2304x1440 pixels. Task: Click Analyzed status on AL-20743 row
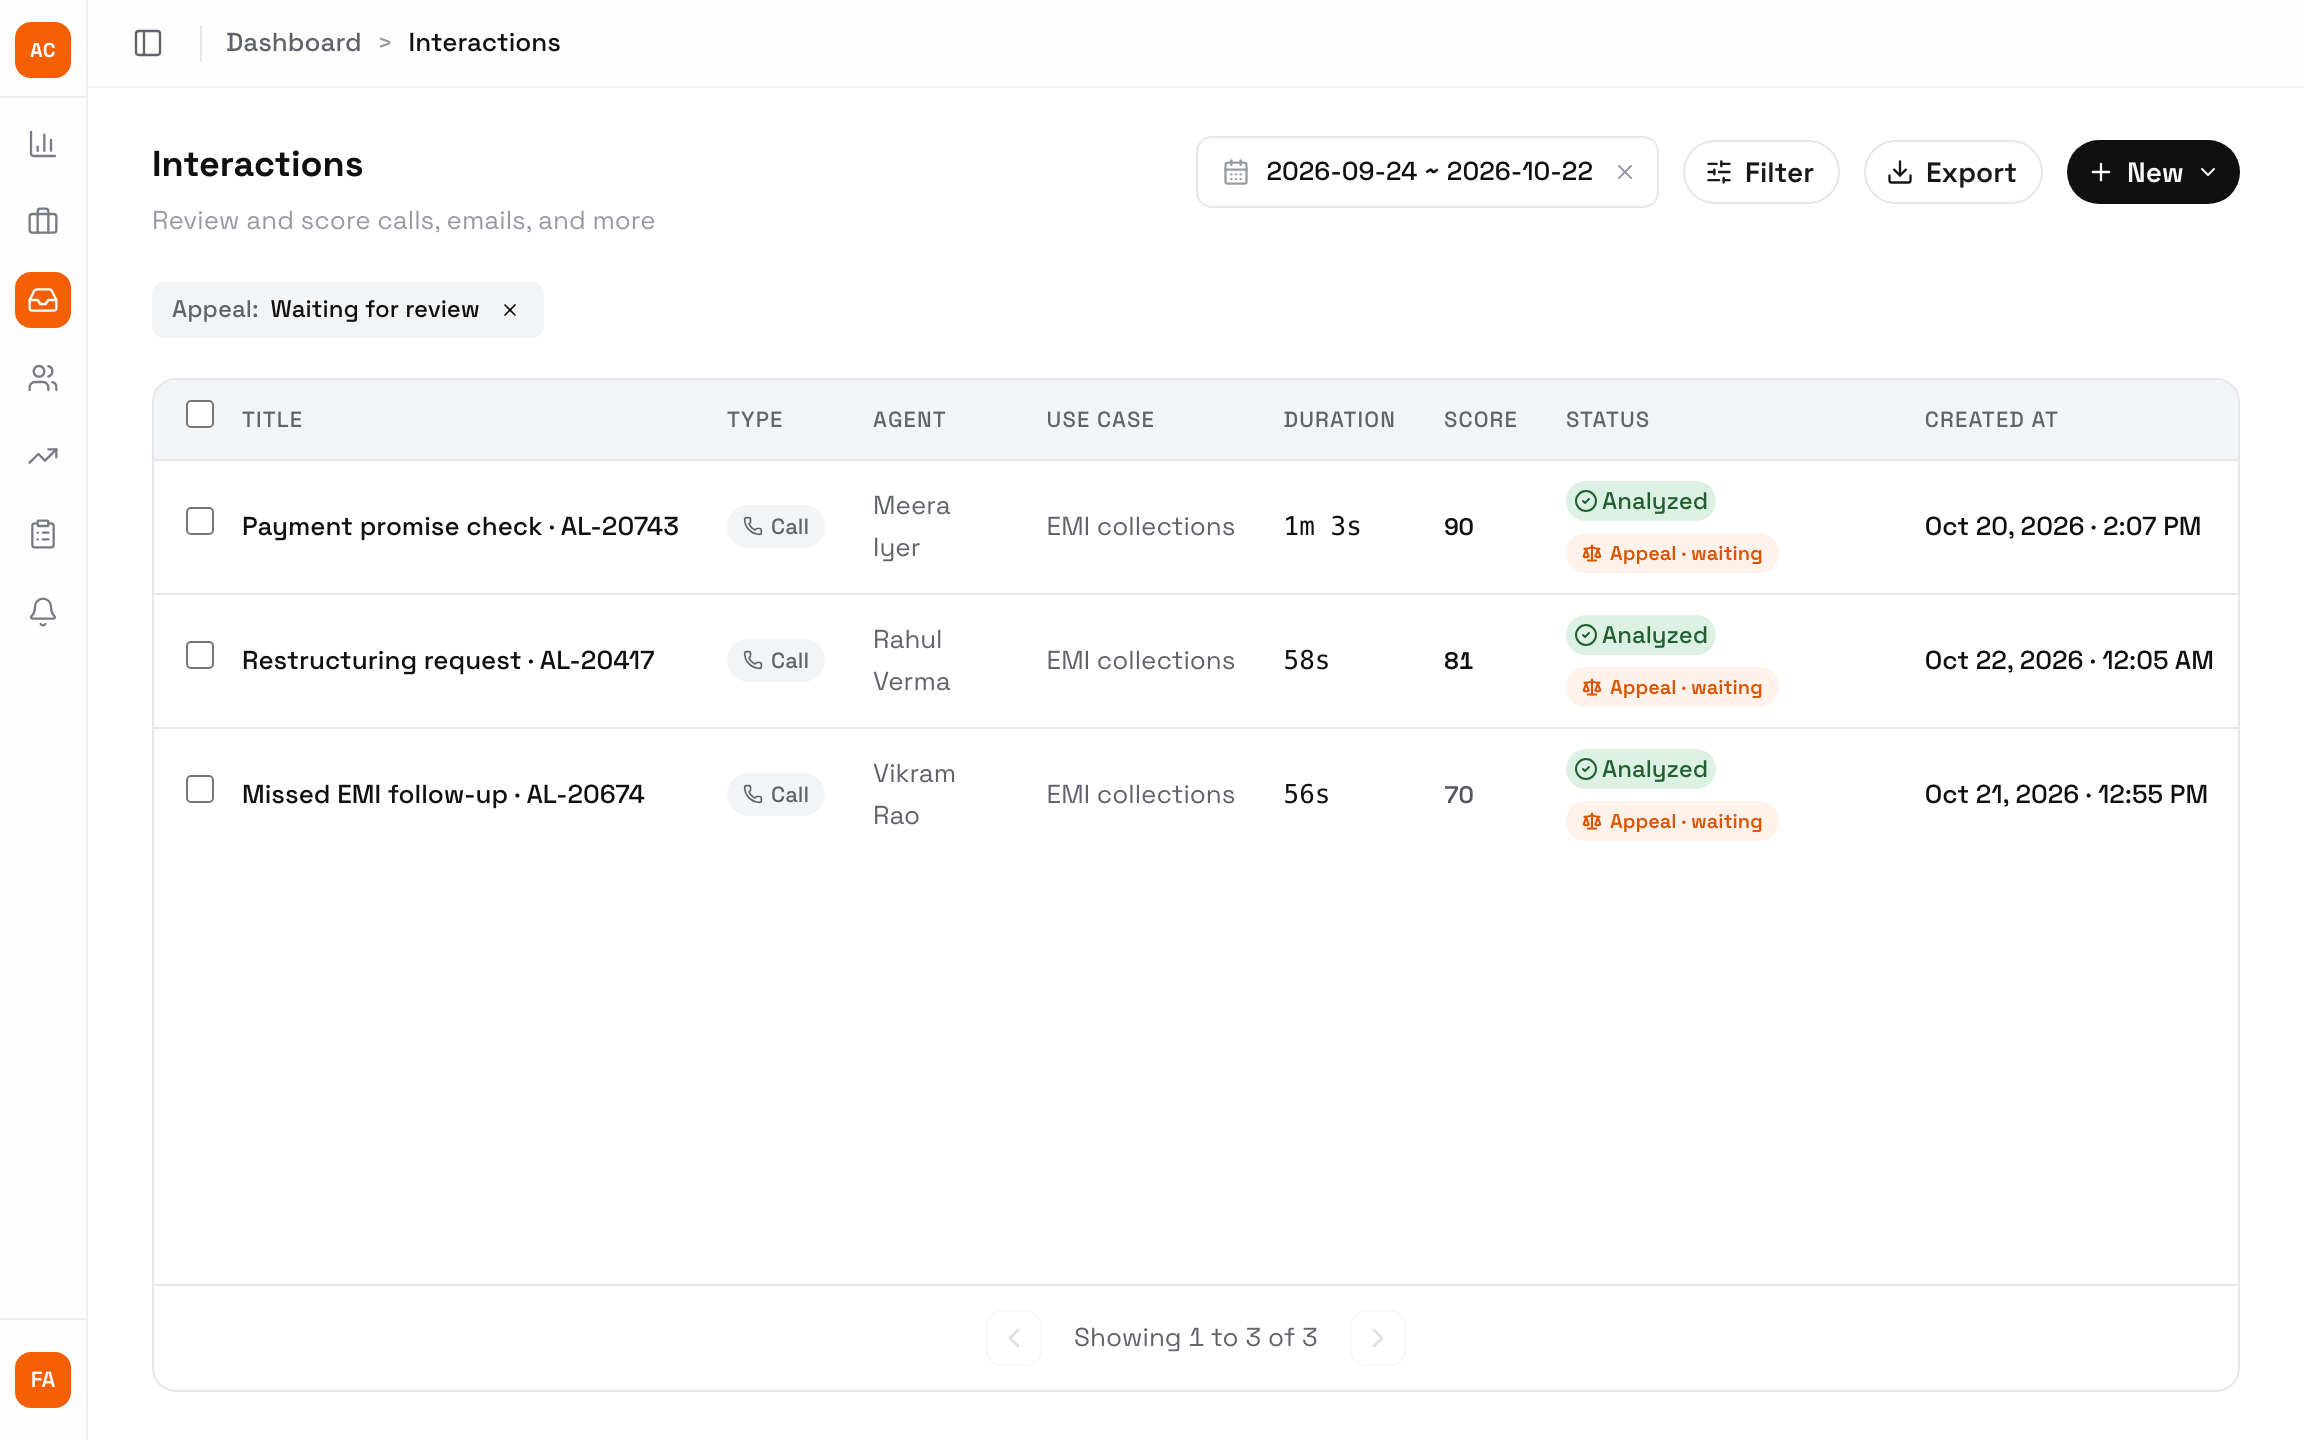[1641, 501]
